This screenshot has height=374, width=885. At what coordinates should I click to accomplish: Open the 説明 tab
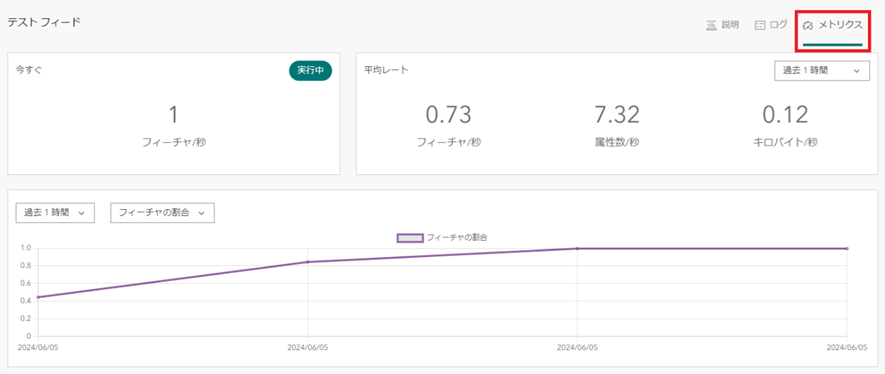pos(722,25)
